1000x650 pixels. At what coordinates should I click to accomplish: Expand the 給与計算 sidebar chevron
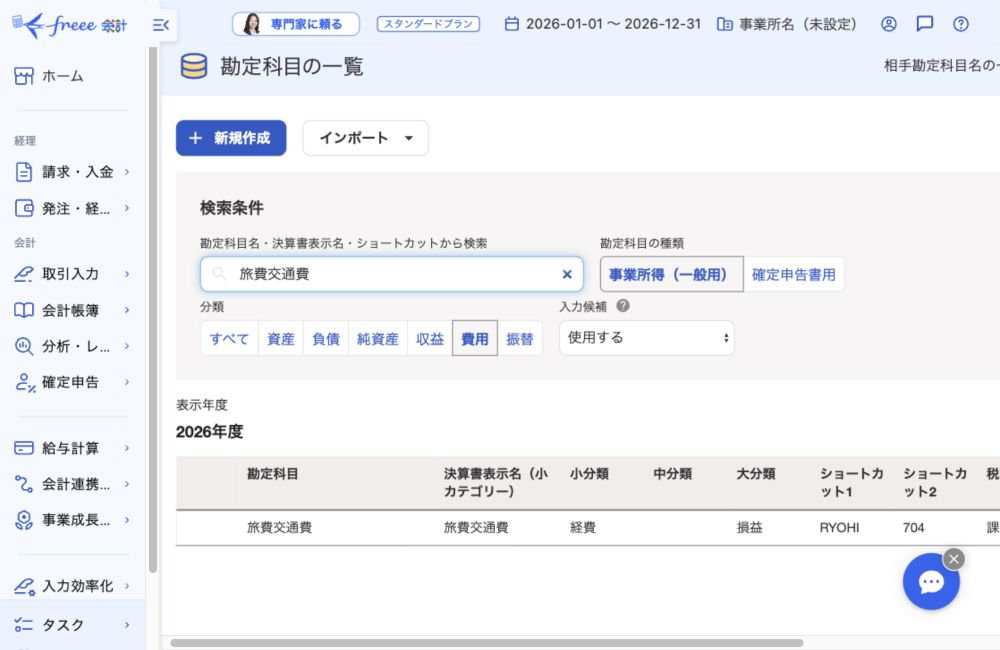click(x=127, y=448)
